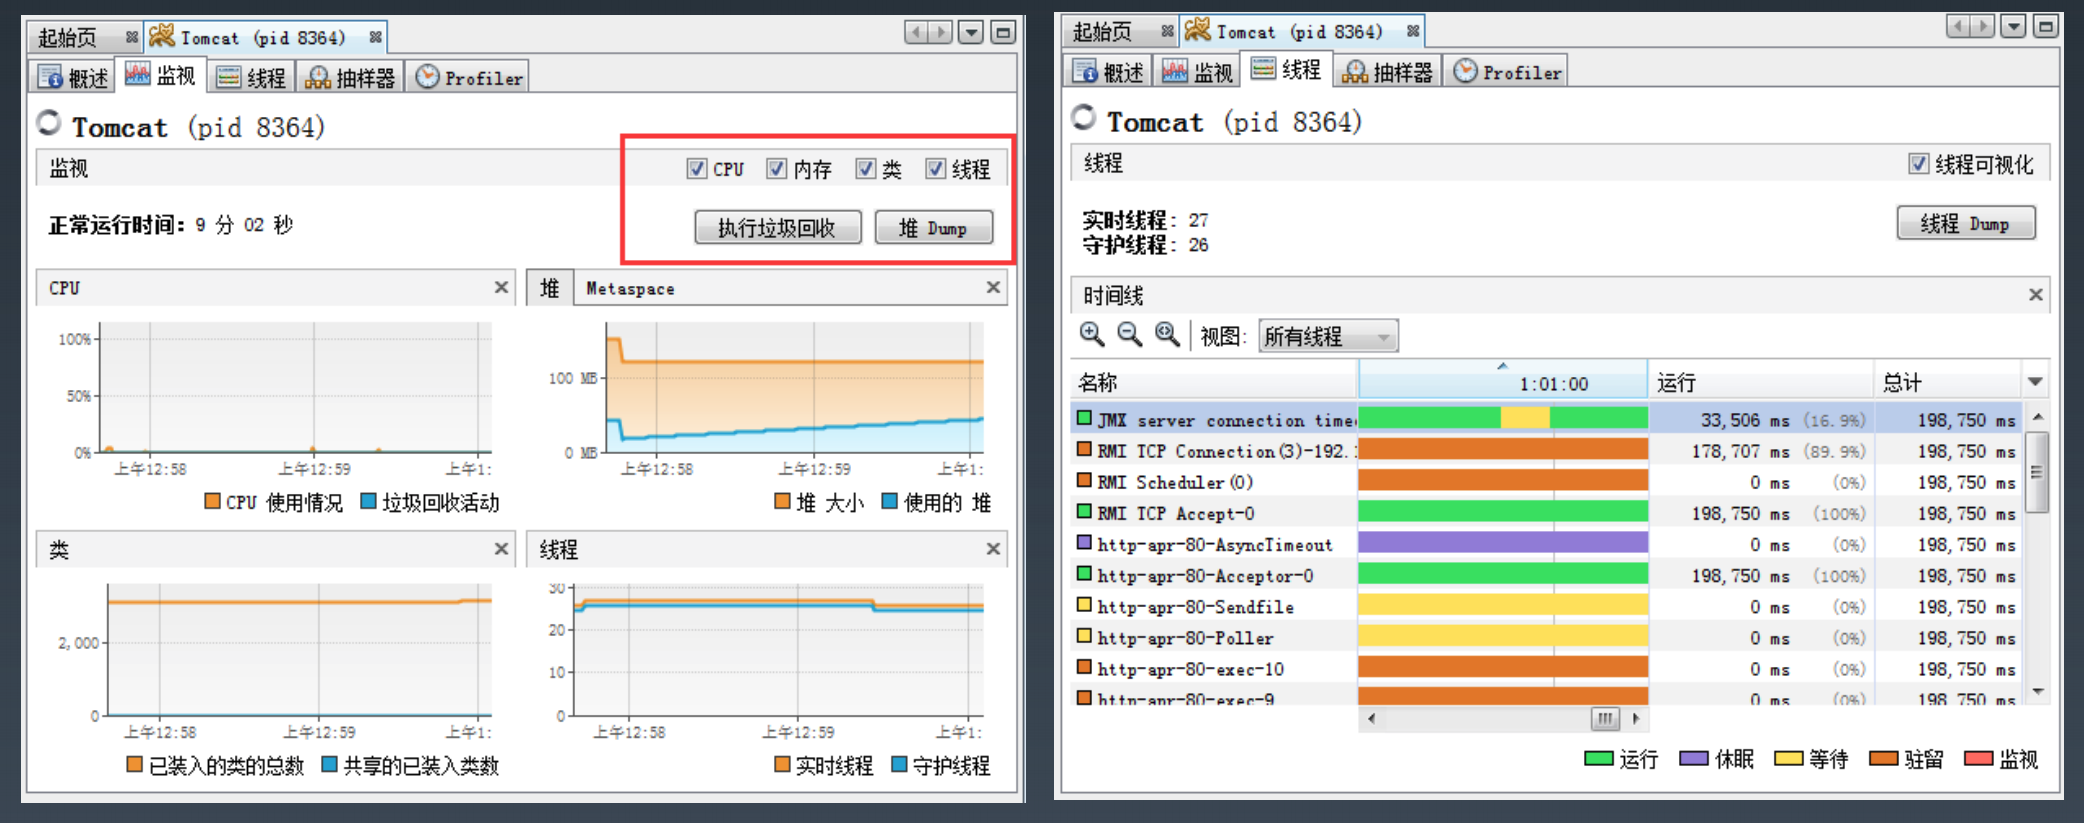Viewport: 2084px width, 823px height.
Task: Switch to Metaspace tab in heap chart
Action: [x=630, y=289]
